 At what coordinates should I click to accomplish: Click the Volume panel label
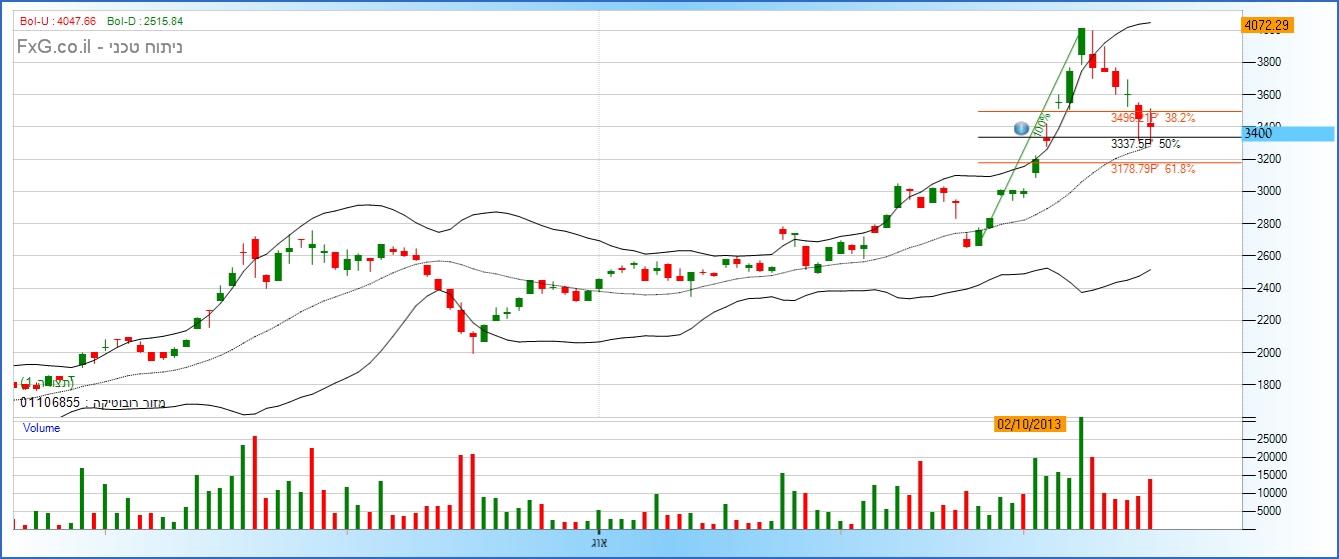point(41,428)
